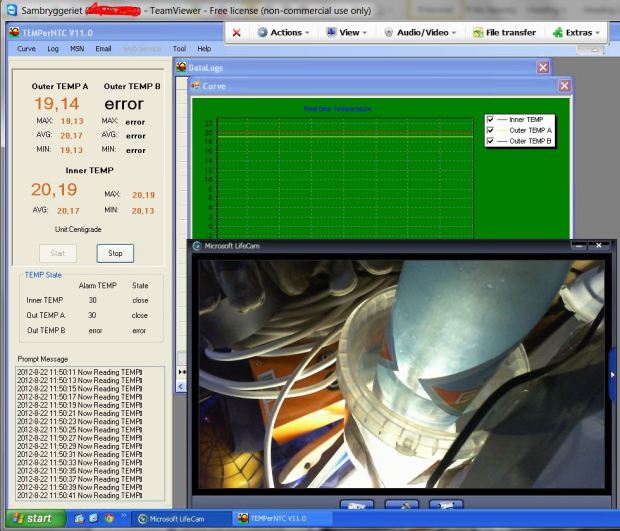The height and width of the screenshot is (531, 620).
Task: Open the View dropdown menu
Action: (351, 32)
